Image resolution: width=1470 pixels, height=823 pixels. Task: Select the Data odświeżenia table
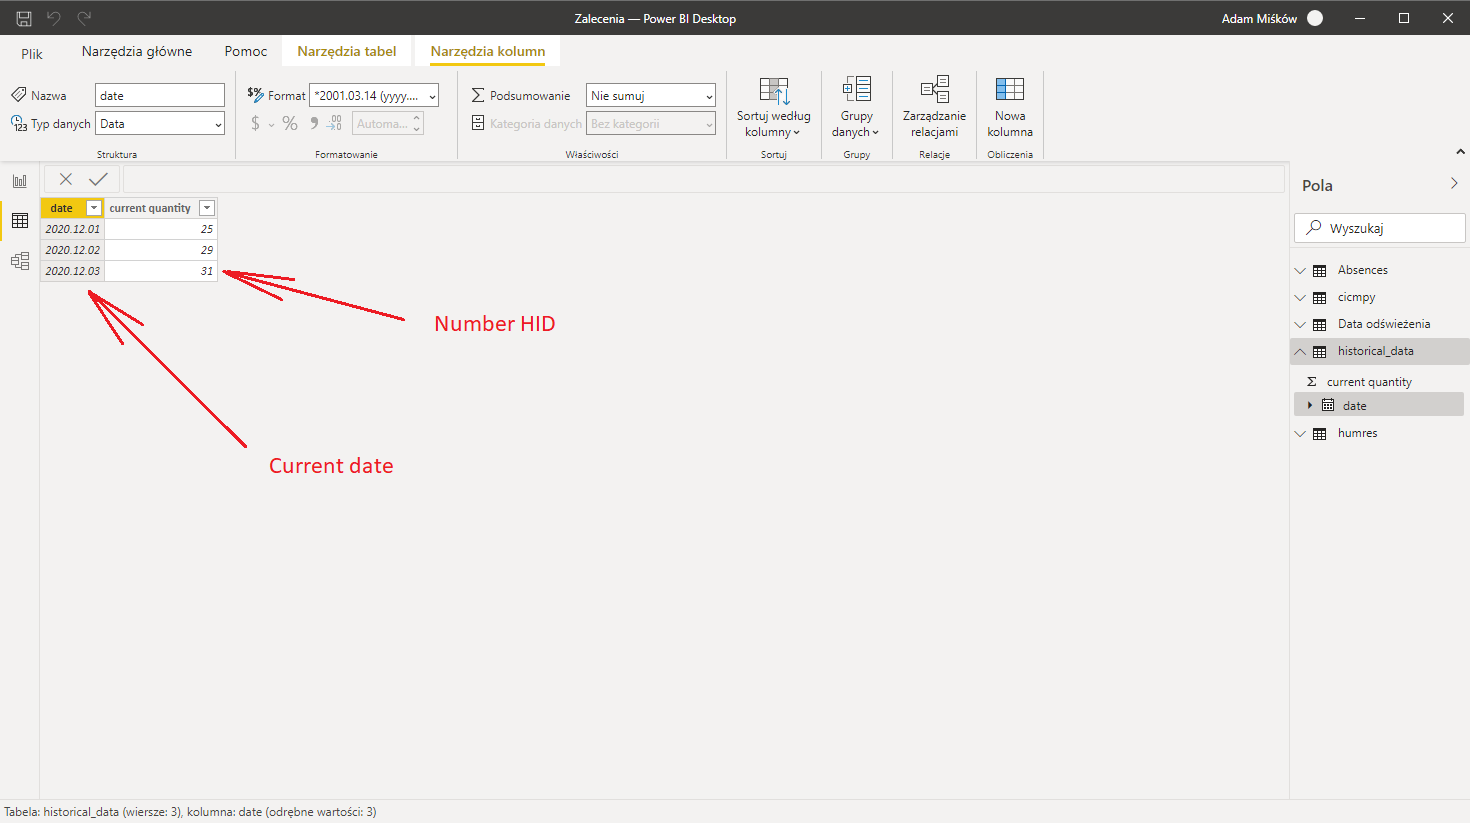coord(1384,324)
